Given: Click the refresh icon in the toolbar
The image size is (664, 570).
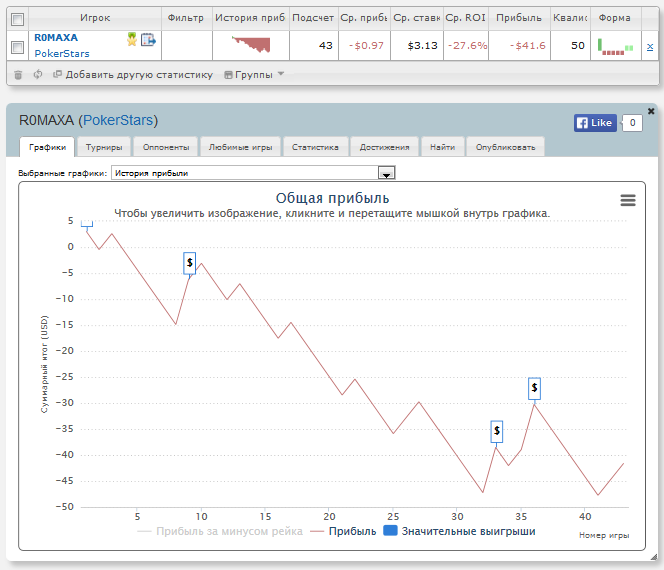Looking at the screenshot, I should [37, 75].
